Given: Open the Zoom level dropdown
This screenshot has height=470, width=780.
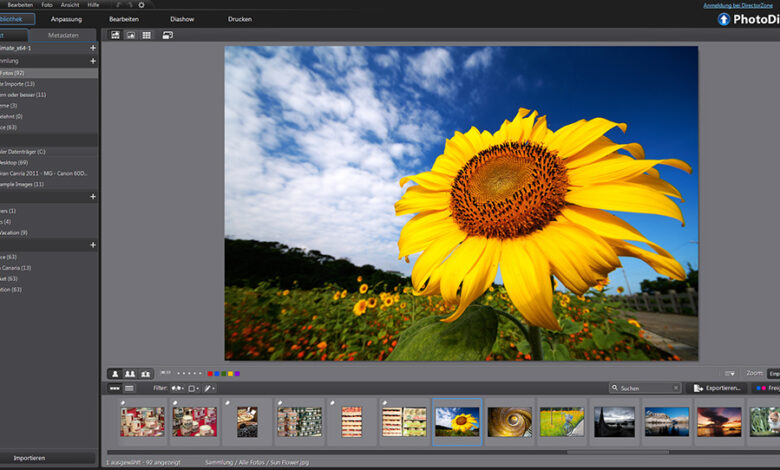Looking at the screenshot, I should coord(773,373).
